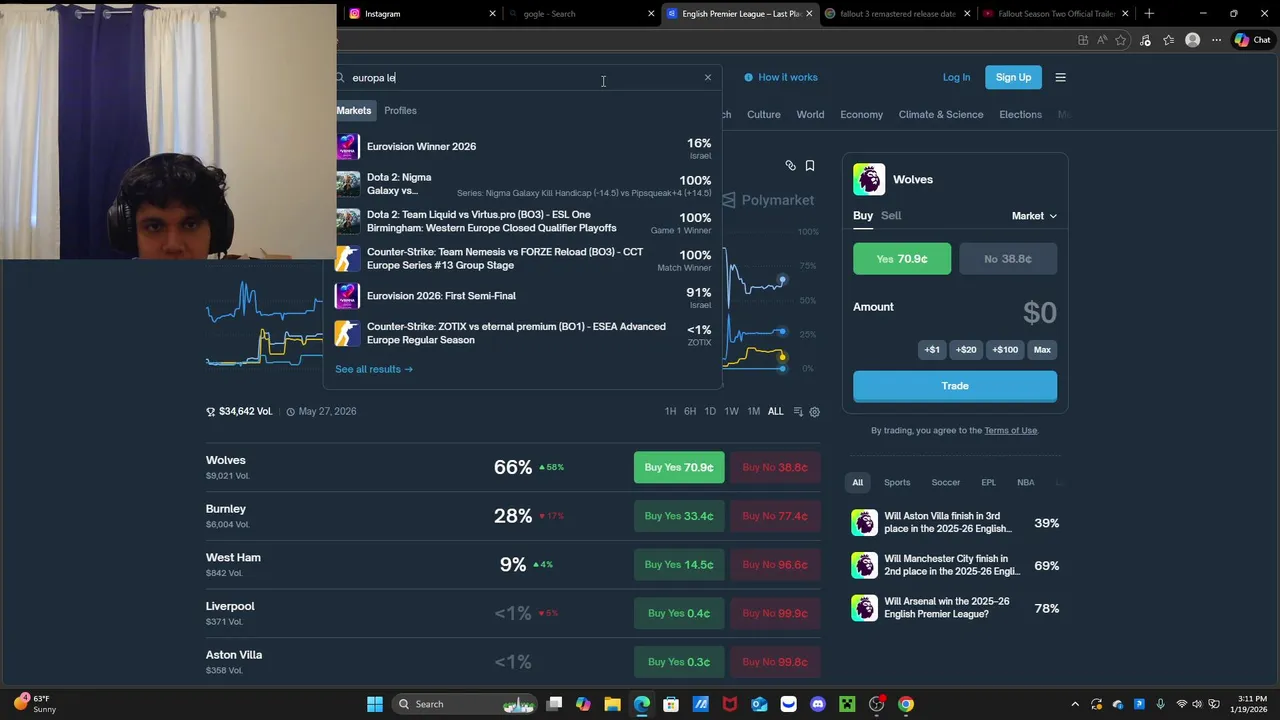Image resolution: width=1280 pixels, height=720 pixels.
Task: Set chart range to 1D
Action: (710, 412)
